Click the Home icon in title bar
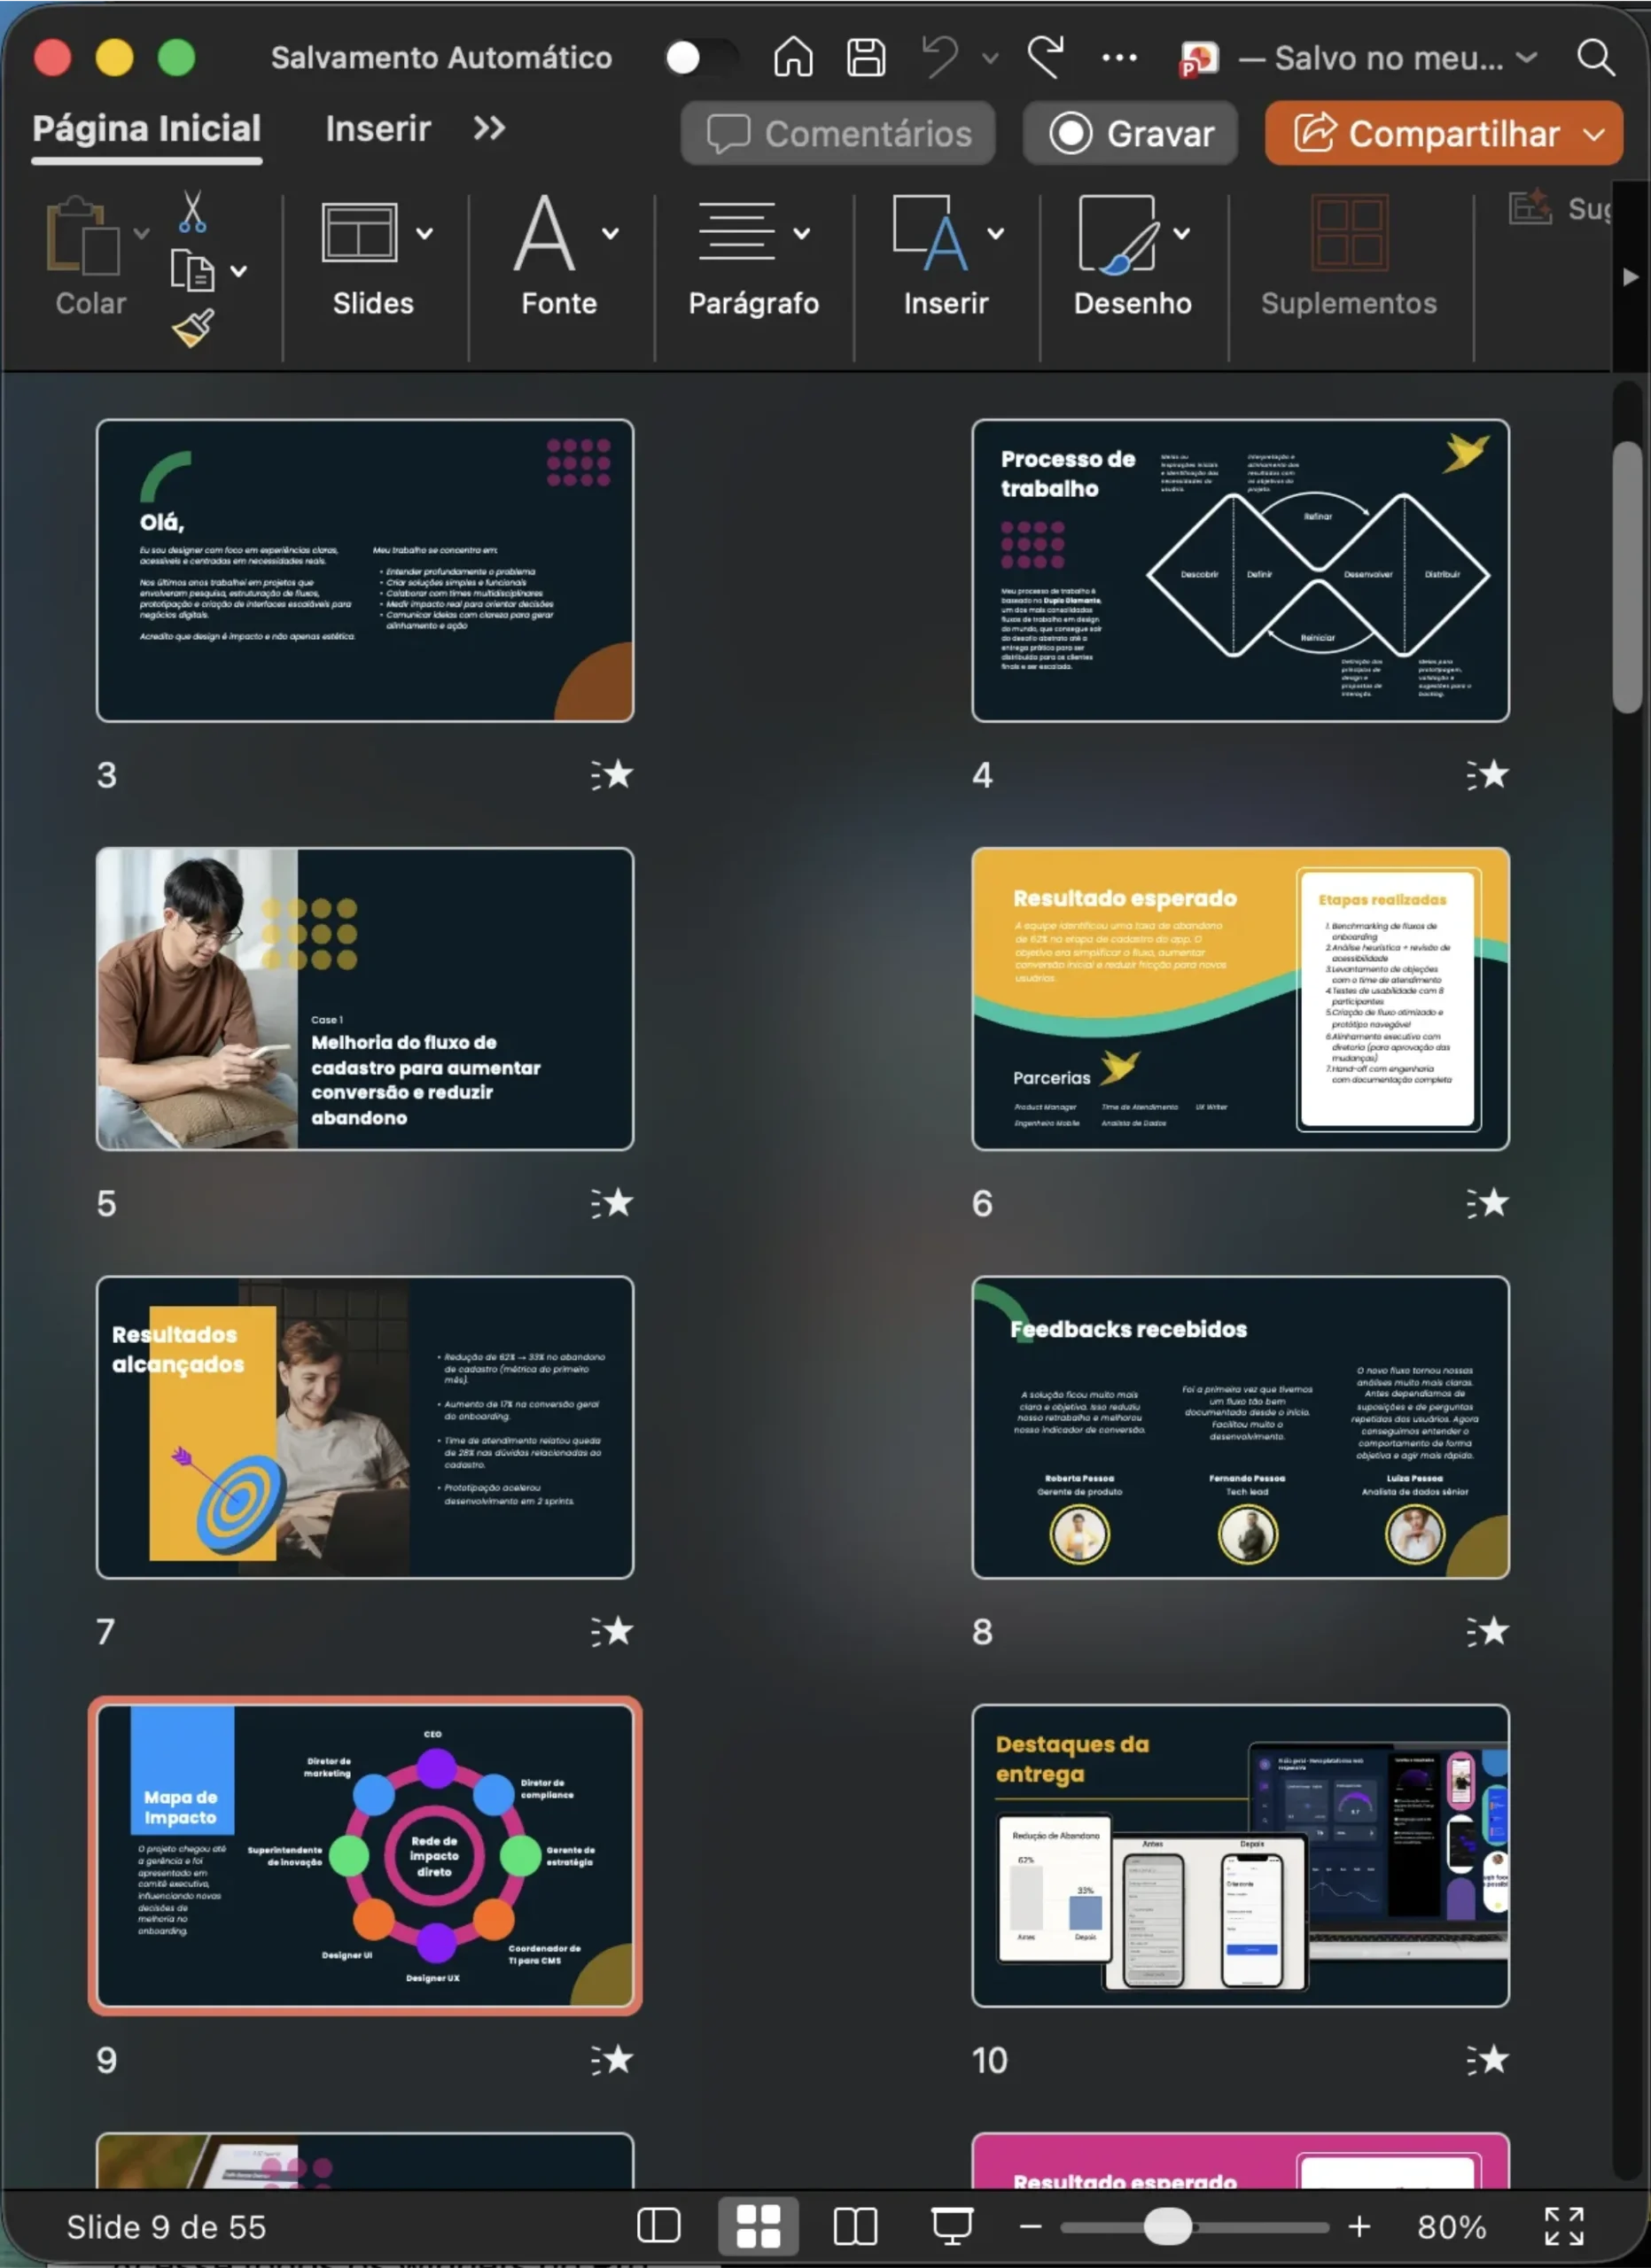1651x2268 pixels. click(792, 57)
